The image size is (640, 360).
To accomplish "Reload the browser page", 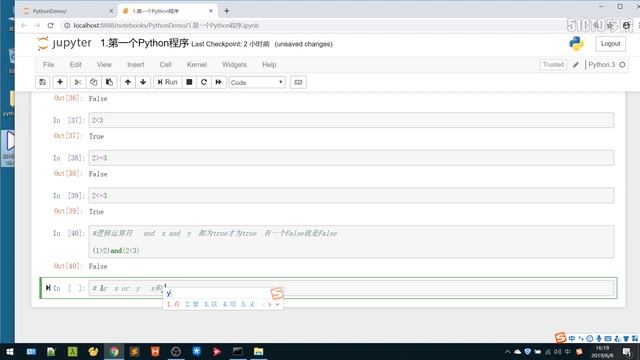I will click(51, 25).
